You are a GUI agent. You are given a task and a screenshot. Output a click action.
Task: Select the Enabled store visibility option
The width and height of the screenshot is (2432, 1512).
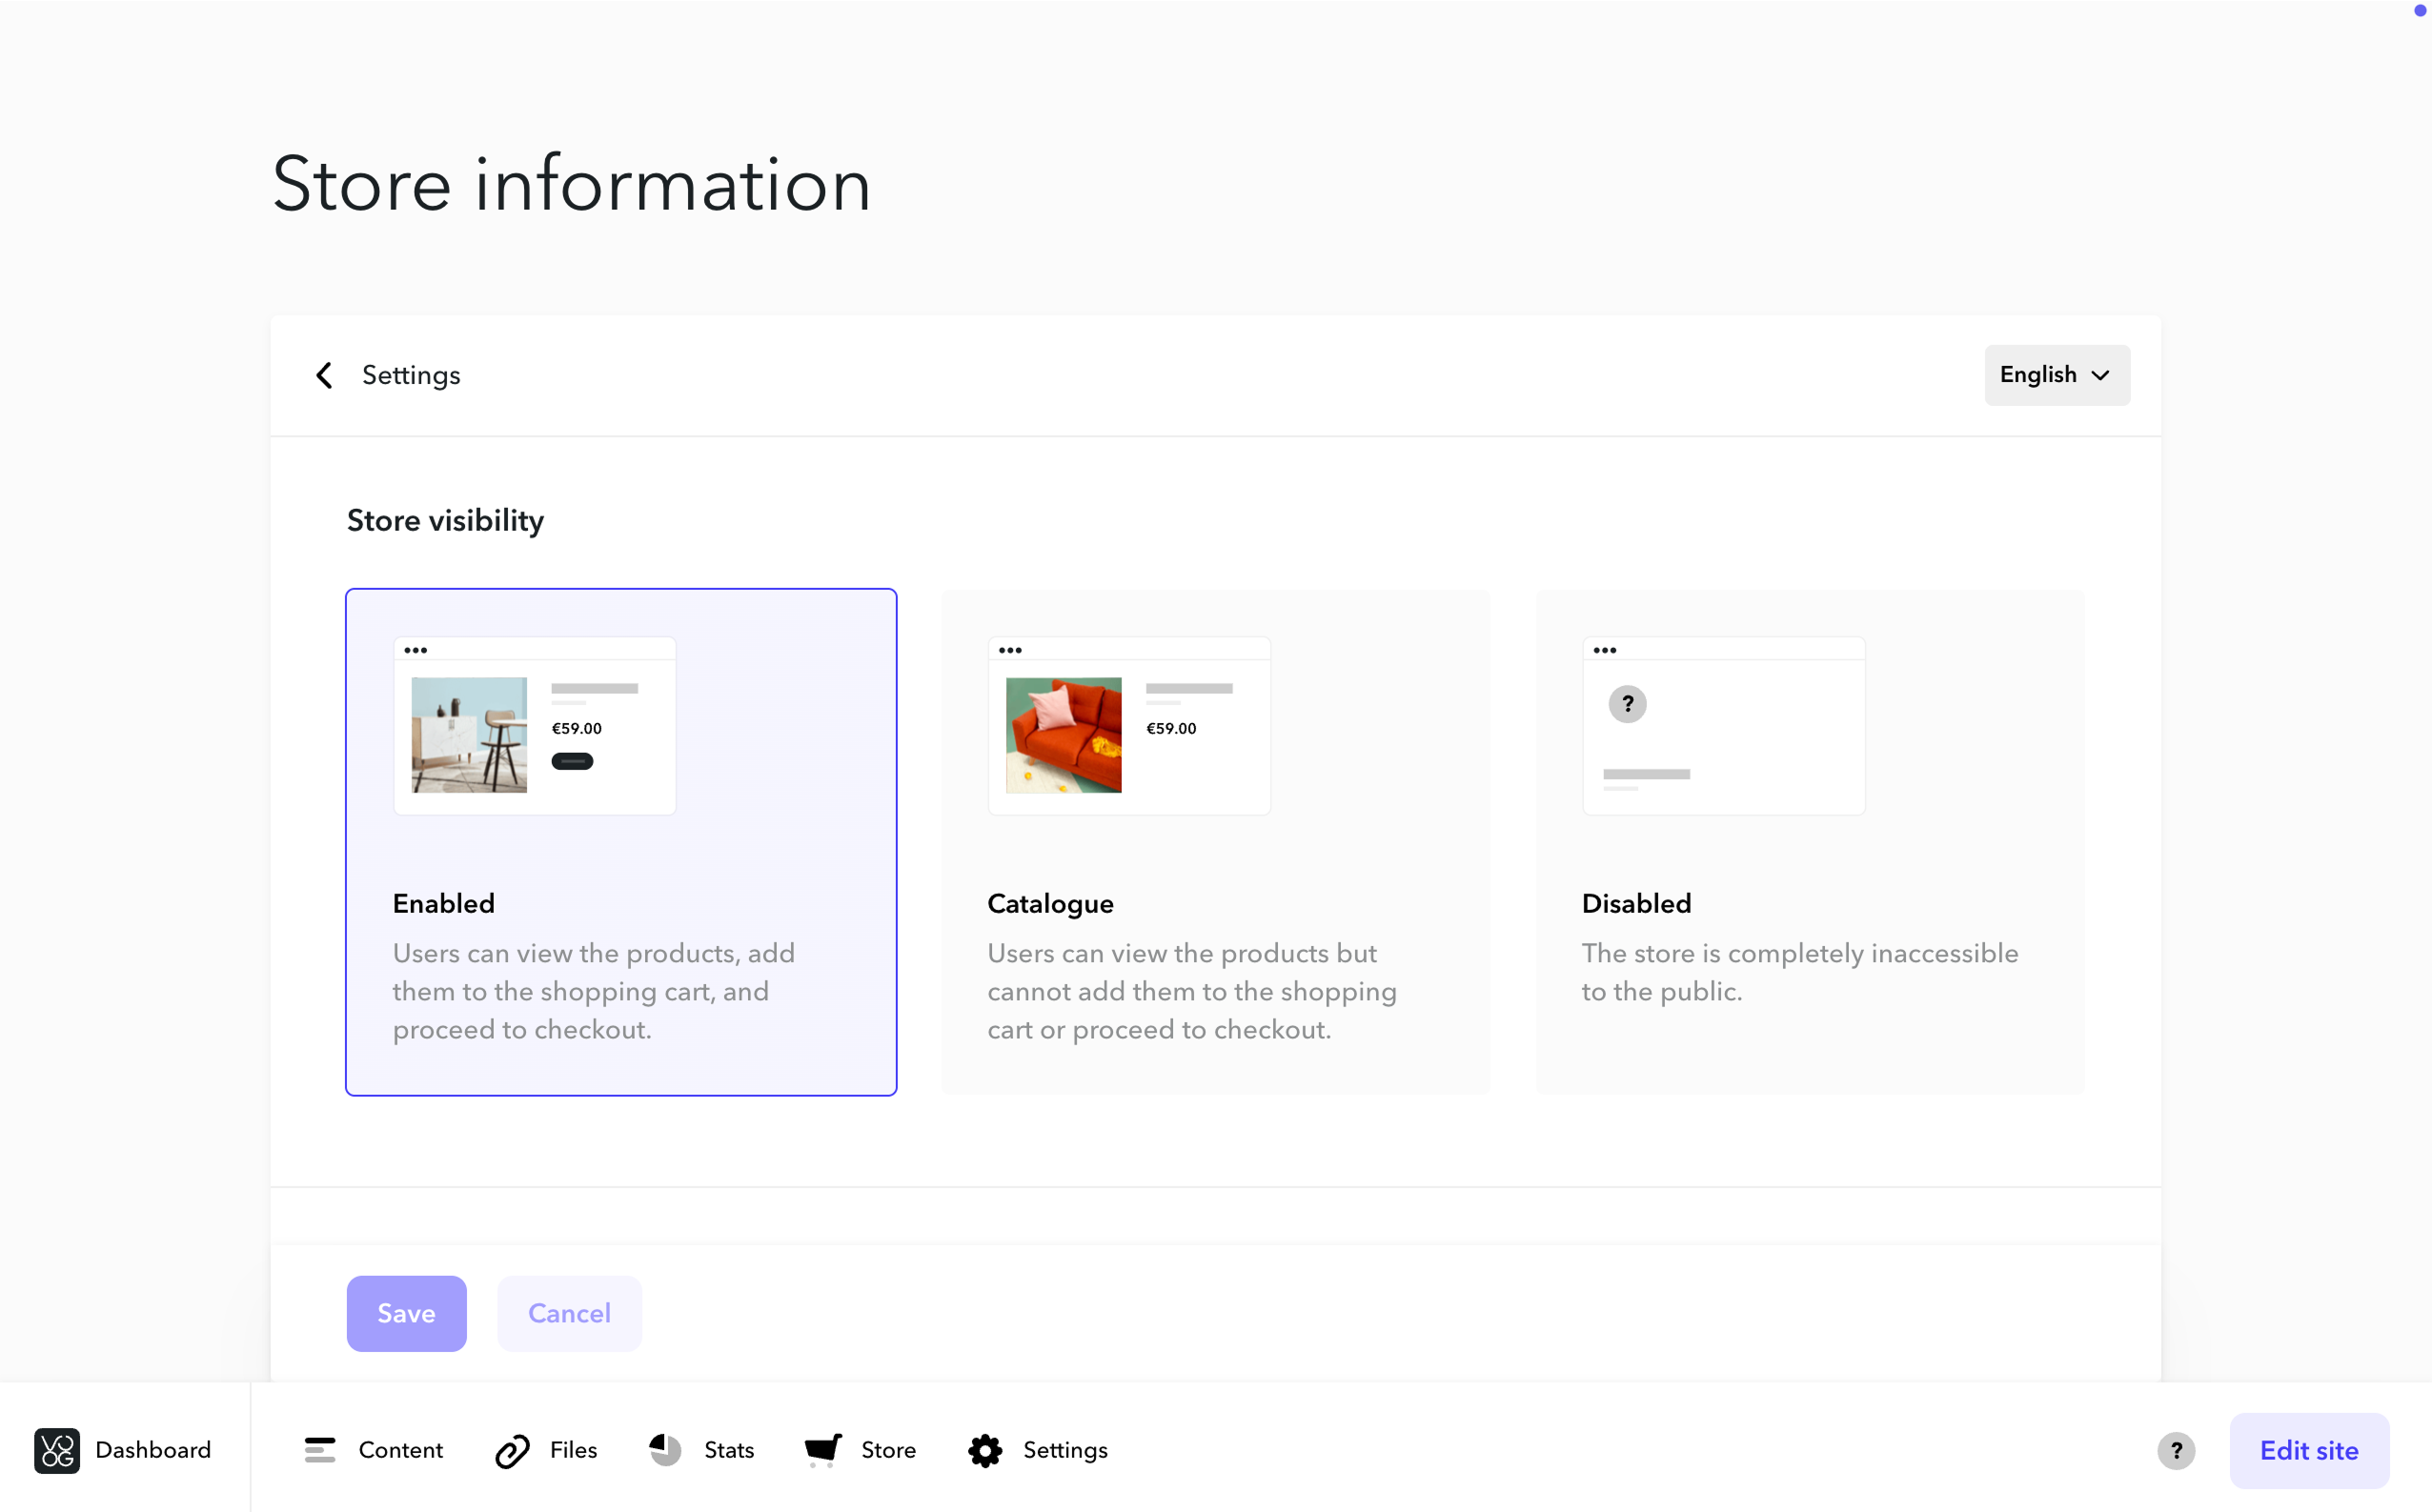(x=621, y=842)
